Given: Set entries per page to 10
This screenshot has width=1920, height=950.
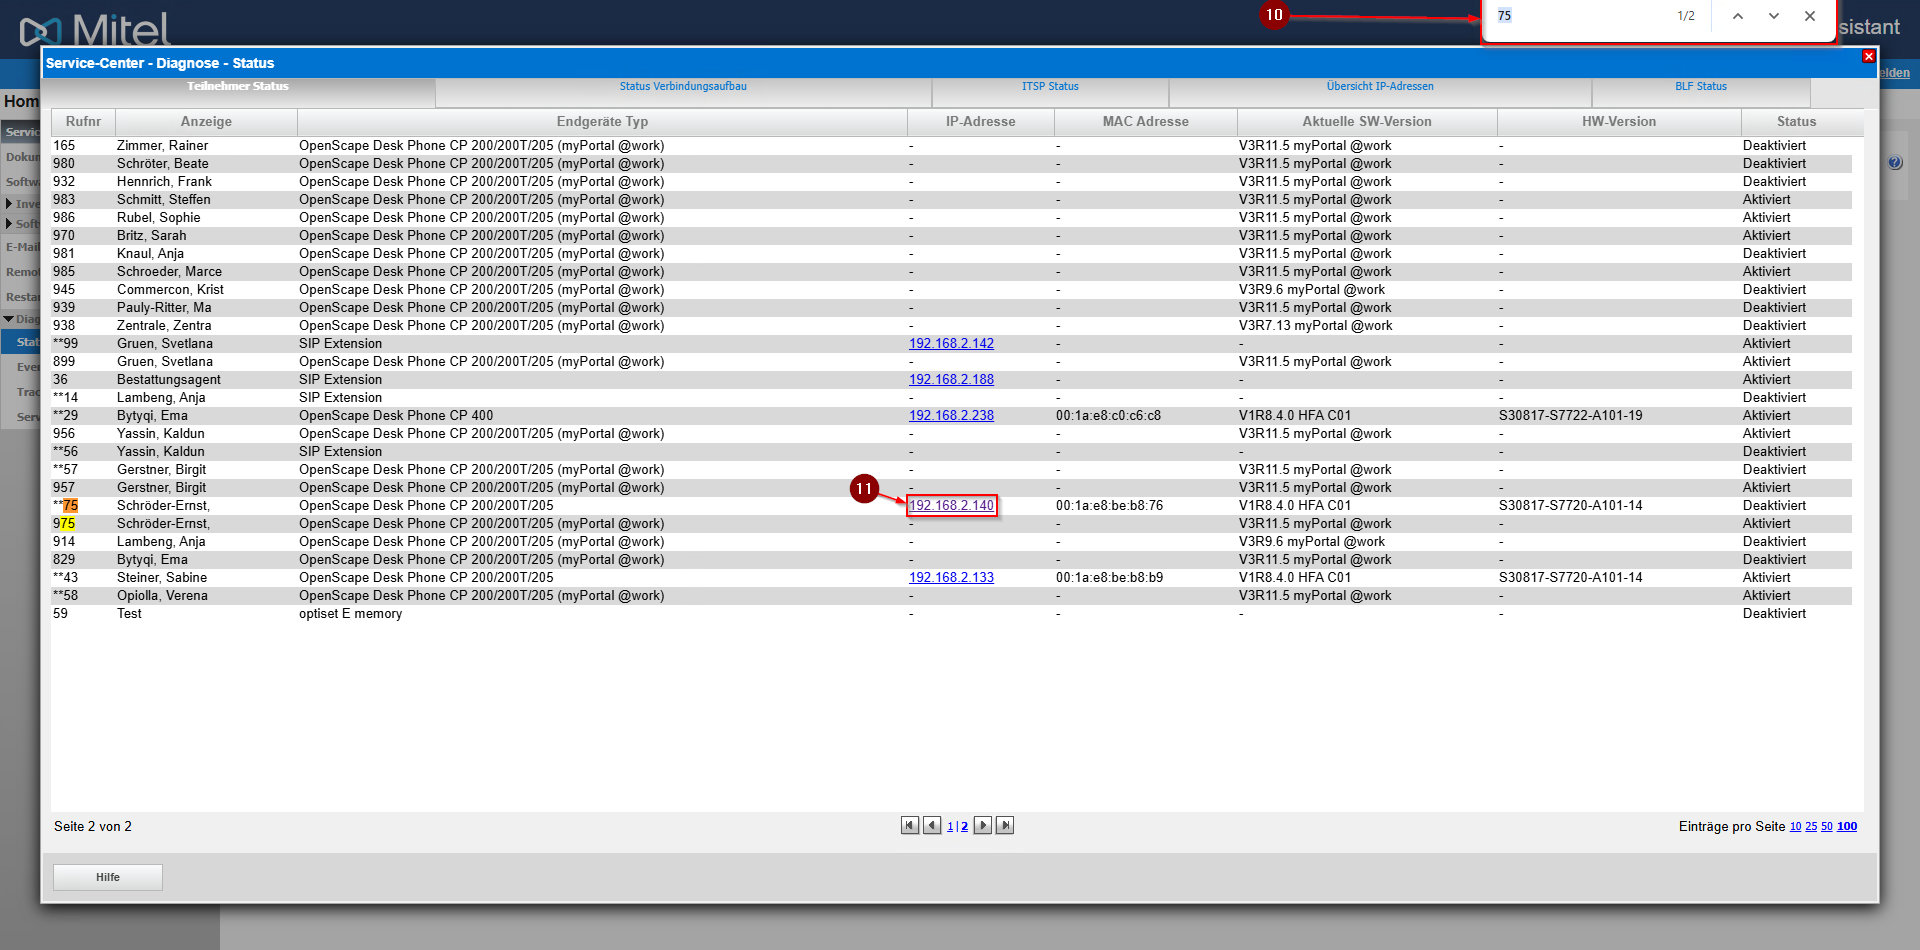Looking at the screenshot, I should point(1795,827).
